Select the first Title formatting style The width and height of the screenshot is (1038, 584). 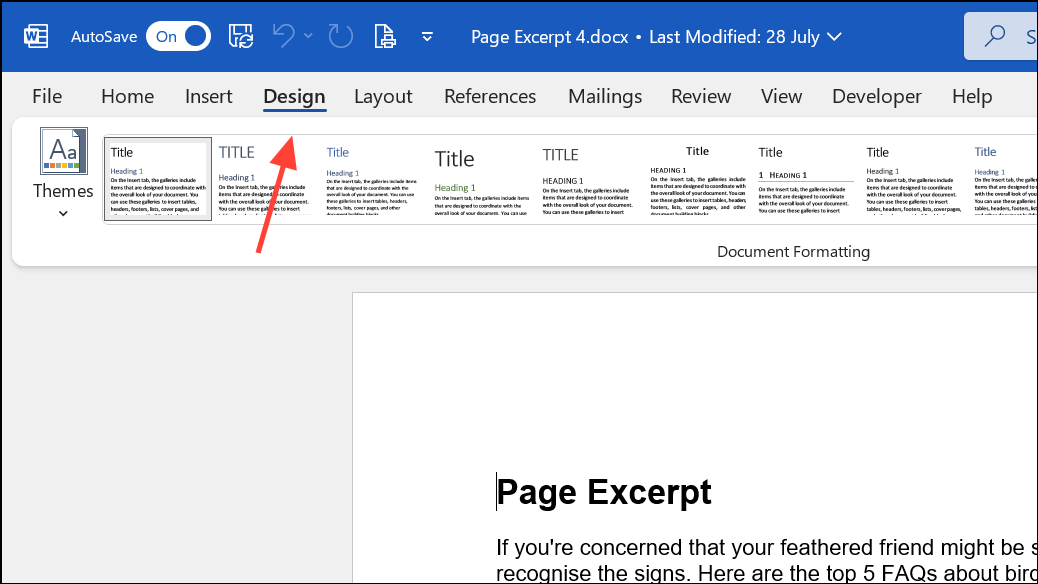[157, 179]
